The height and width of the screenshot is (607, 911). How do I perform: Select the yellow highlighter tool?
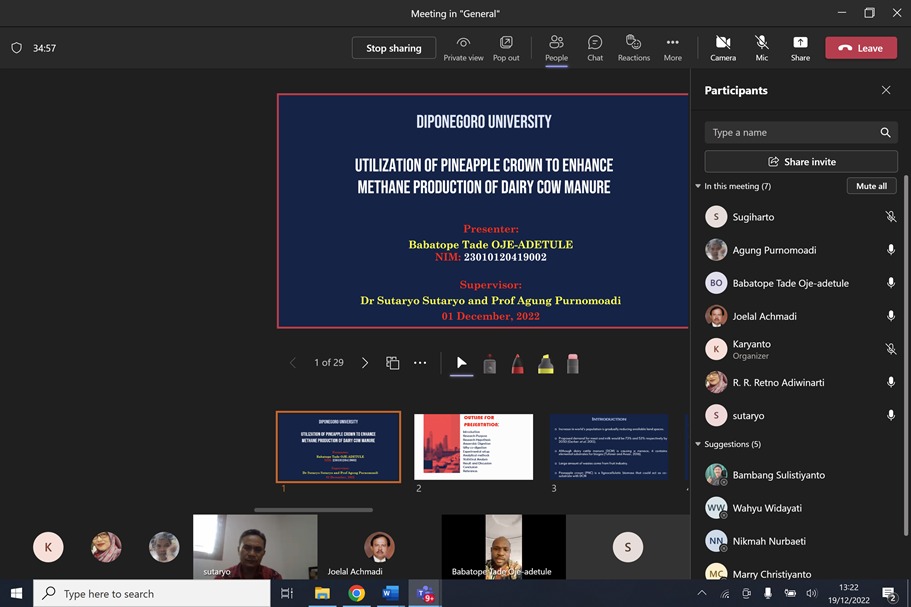(545, 363)
